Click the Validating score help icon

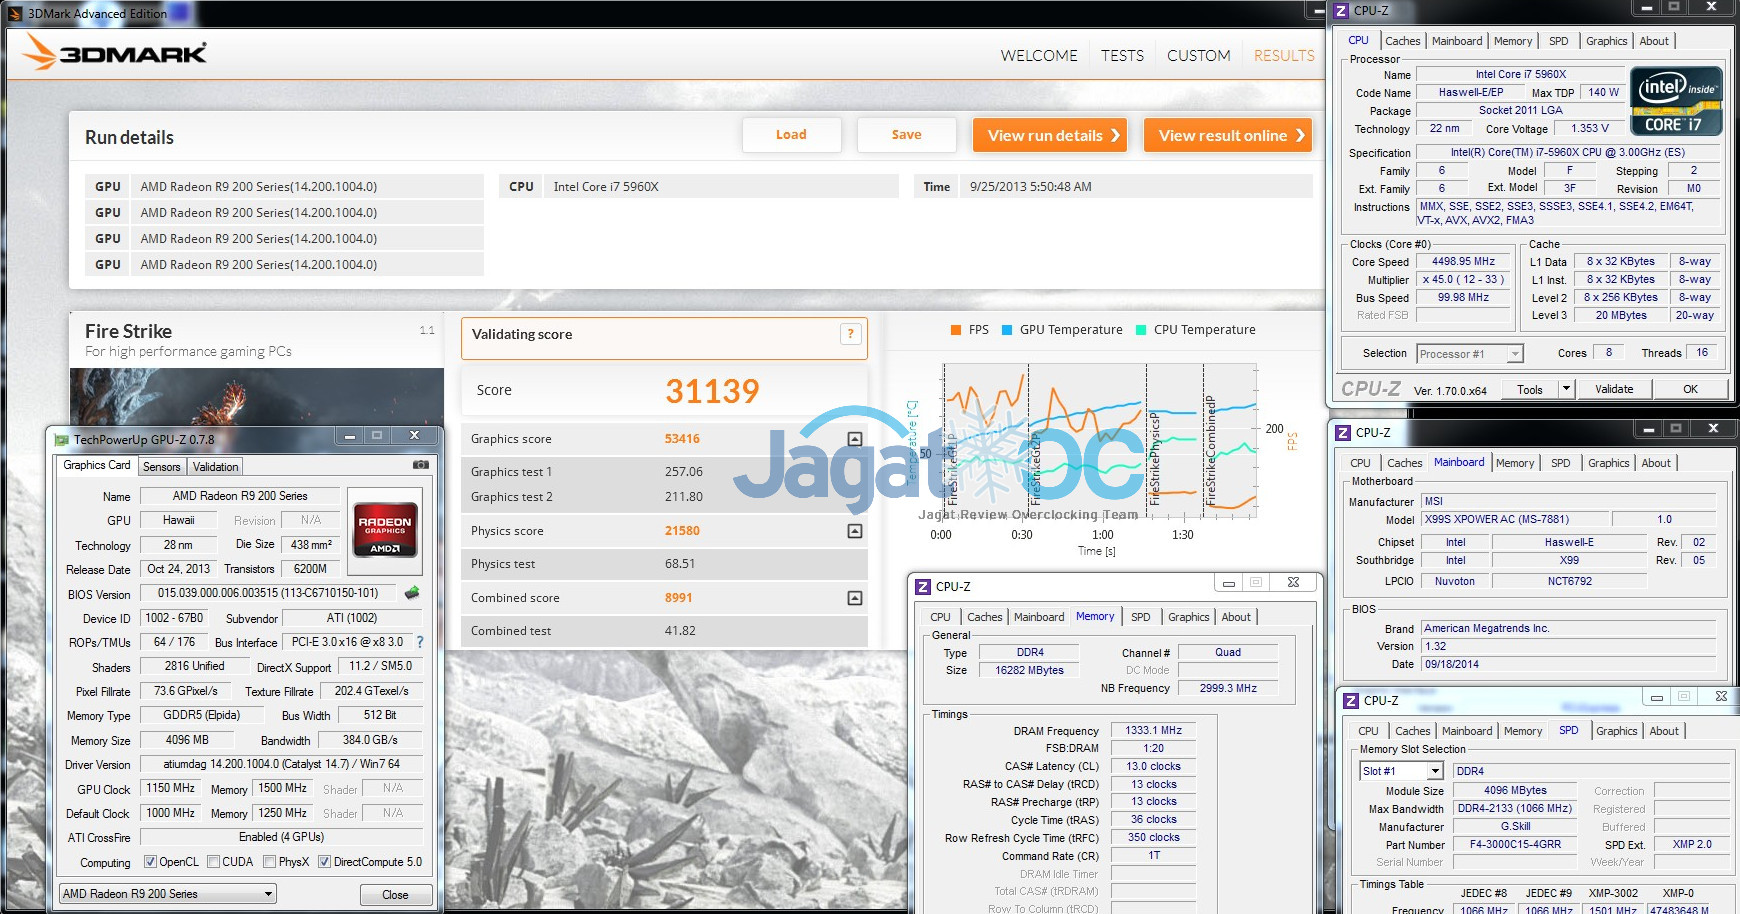click(x=850, y=335)
